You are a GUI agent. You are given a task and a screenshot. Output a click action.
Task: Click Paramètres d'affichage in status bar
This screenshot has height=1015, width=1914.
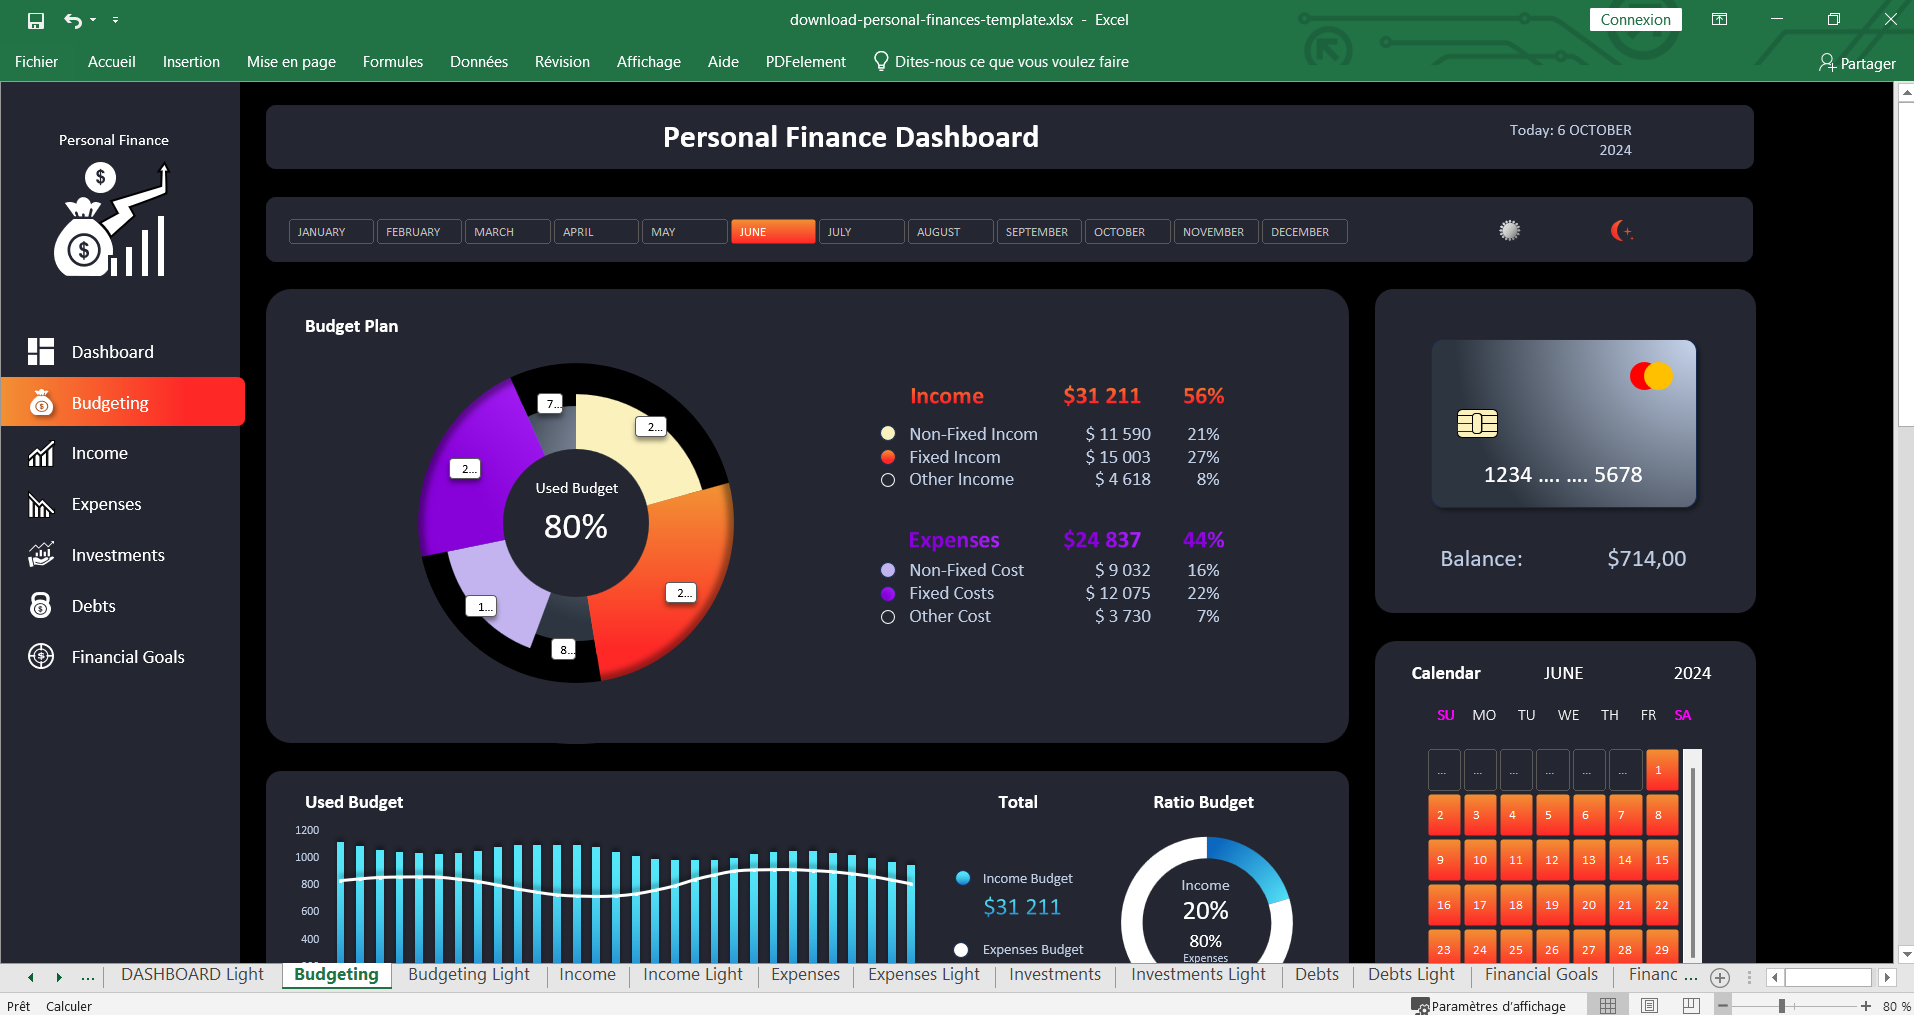click(1489, 1006)
